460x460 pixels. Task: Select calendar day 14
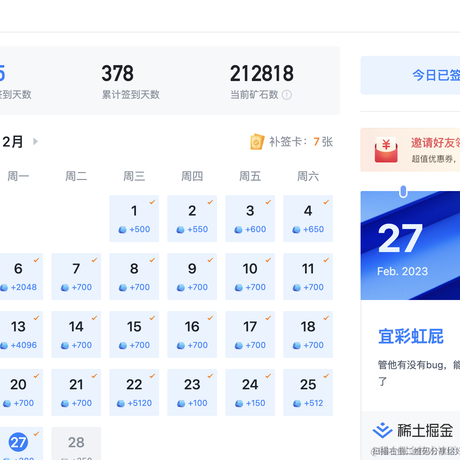(76, 334)
